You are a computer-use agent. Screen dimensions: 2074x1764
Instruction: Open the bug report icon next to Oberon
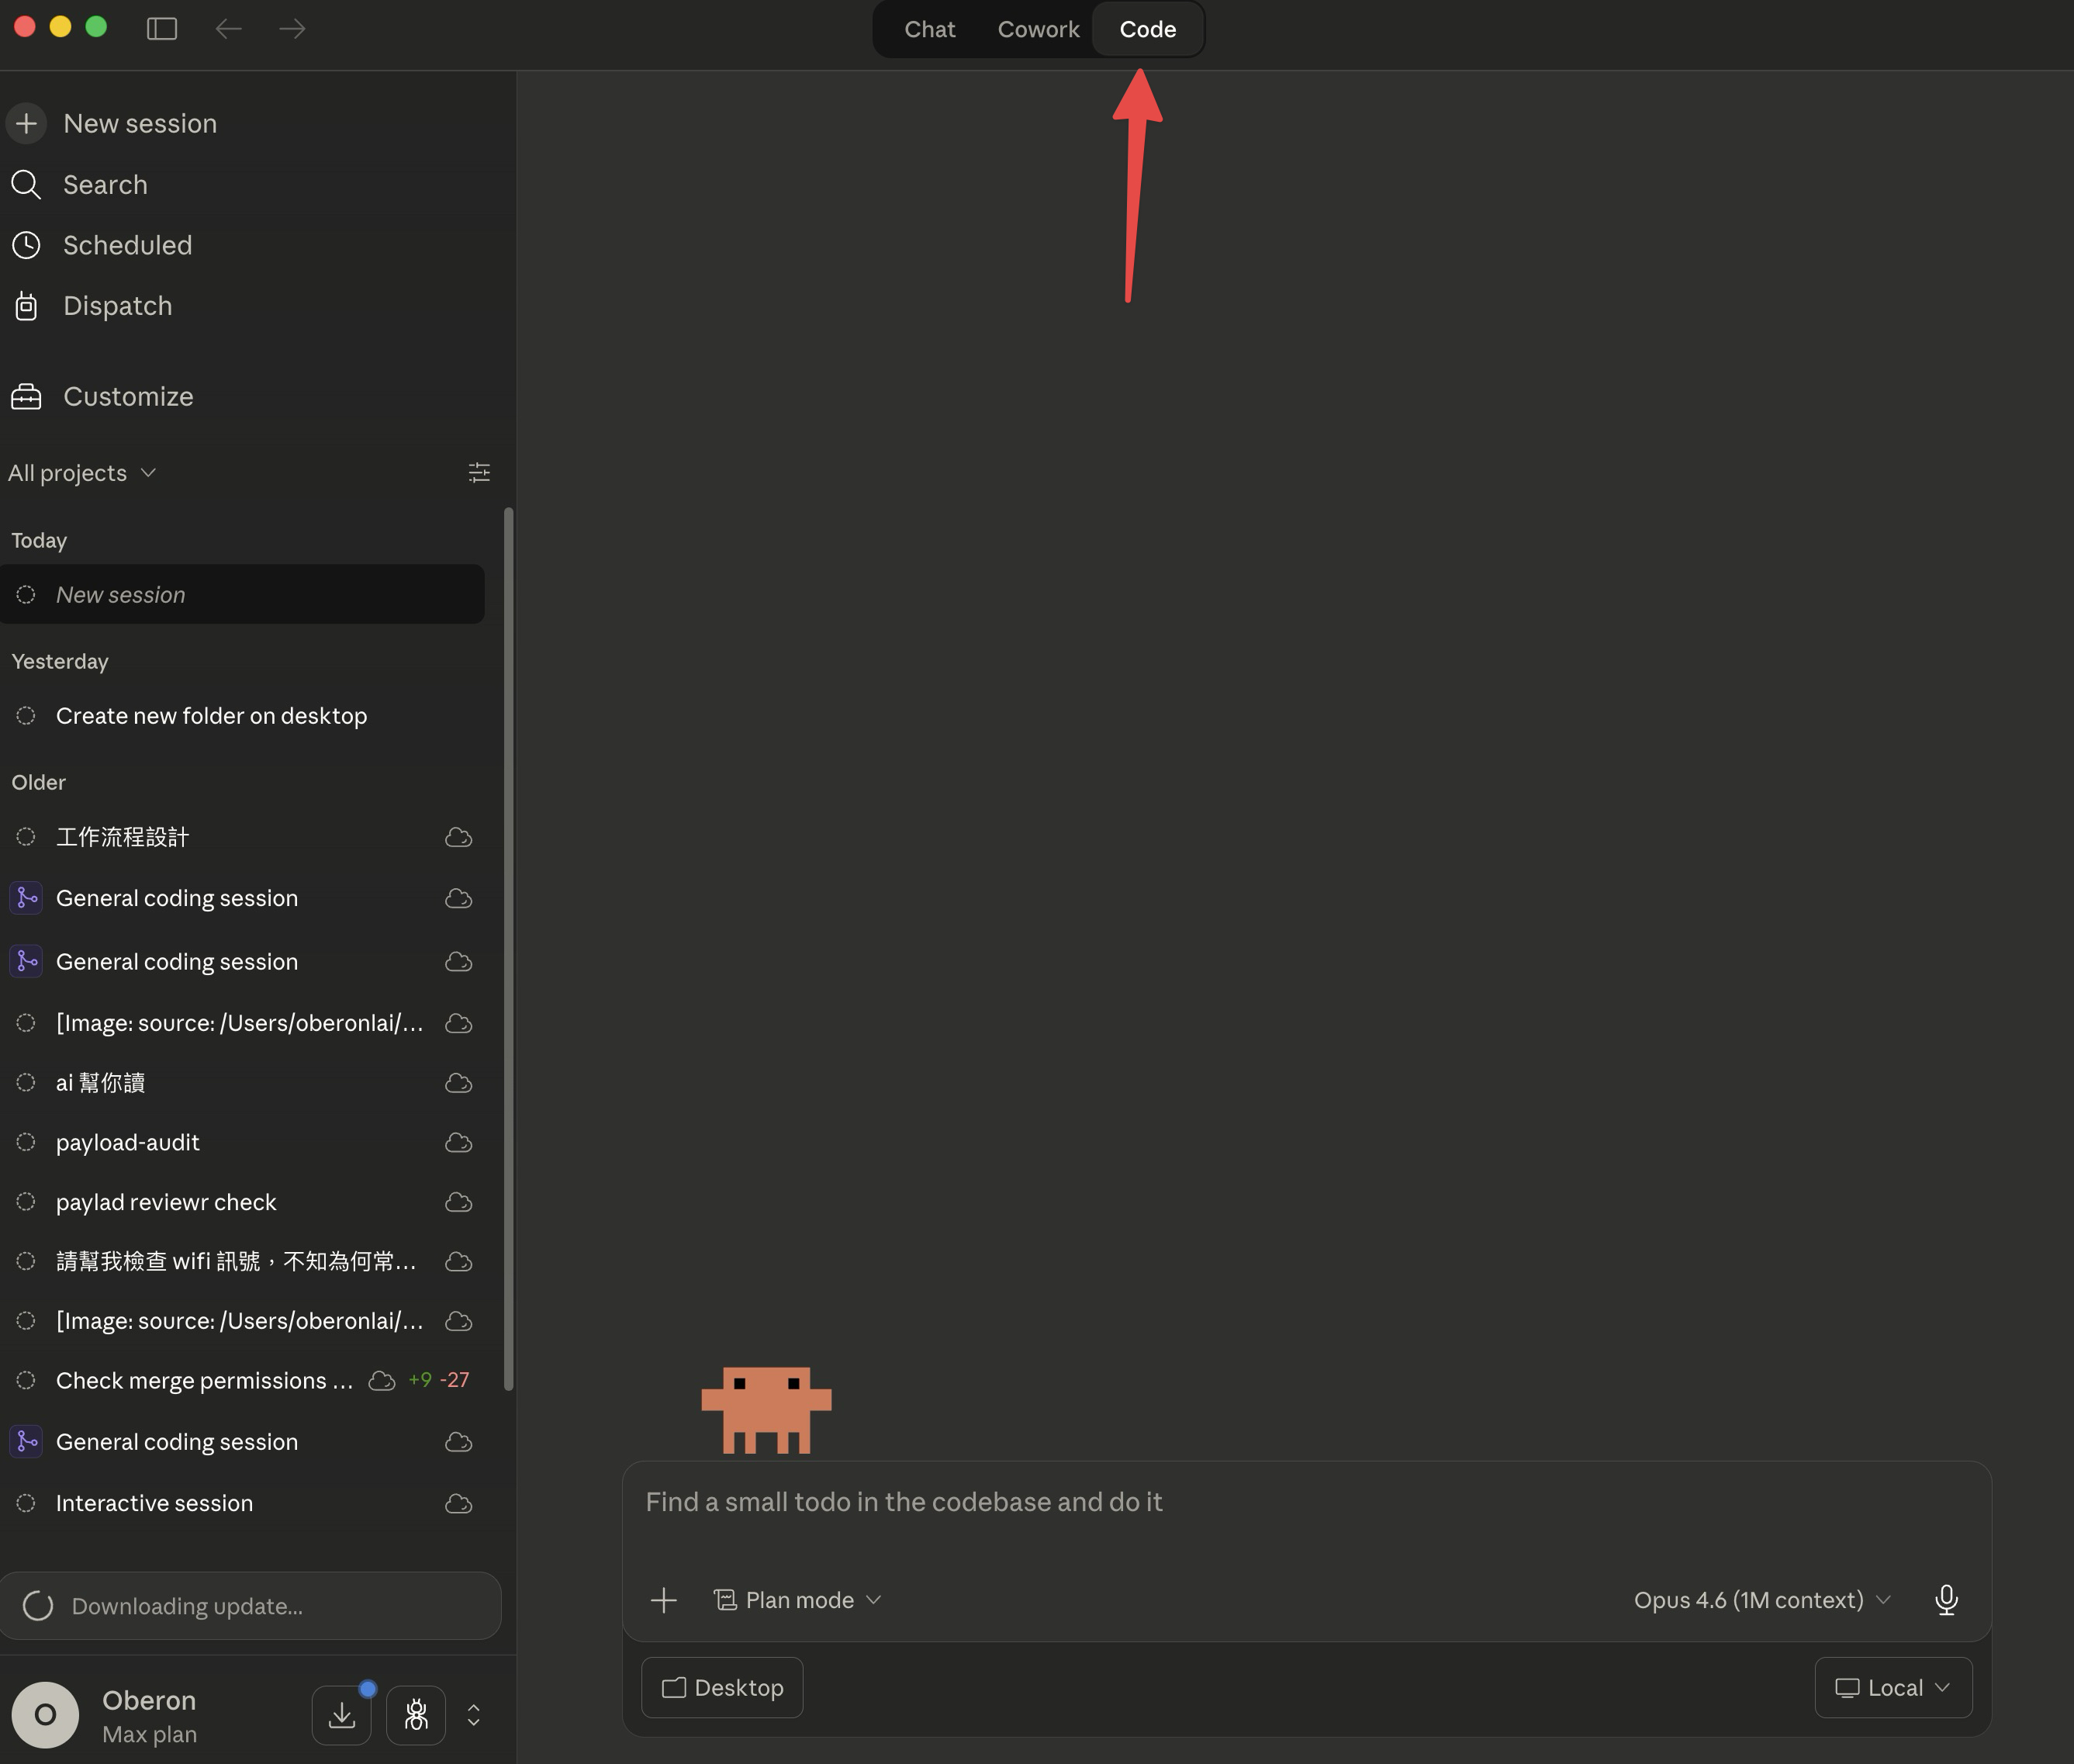click(416, 1714)
